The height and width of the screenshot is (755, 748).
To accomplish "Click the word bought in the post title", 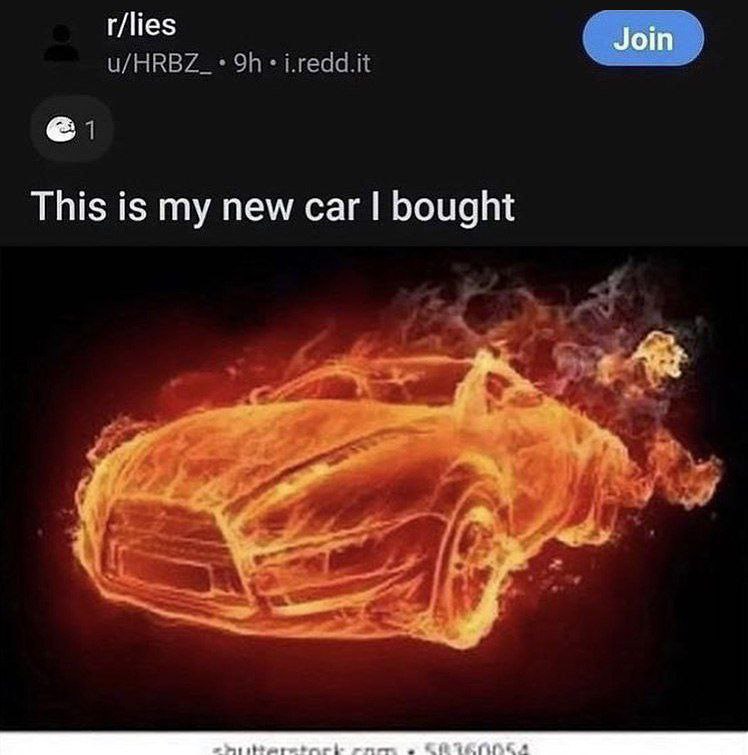I will tap(453, 208).
